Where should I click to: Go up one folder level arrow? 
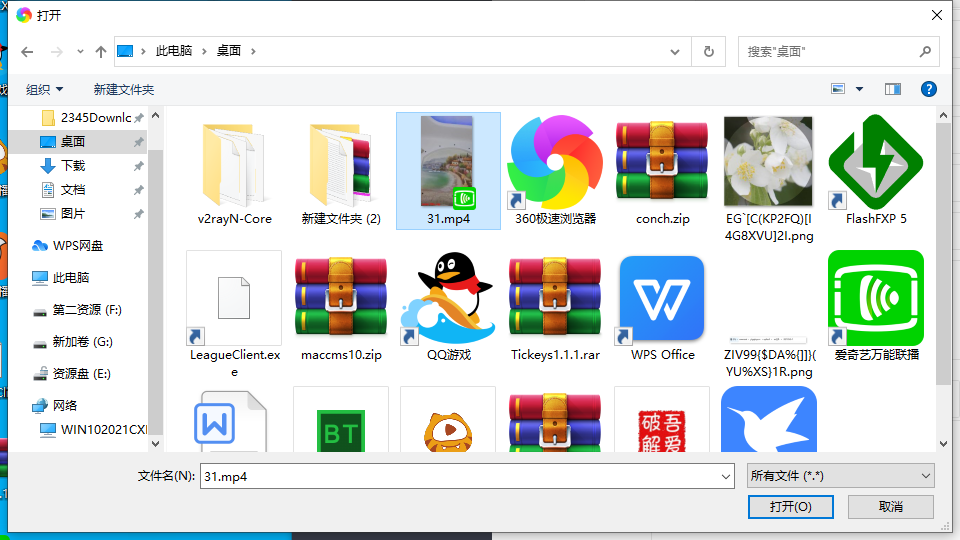coord(101,52)
